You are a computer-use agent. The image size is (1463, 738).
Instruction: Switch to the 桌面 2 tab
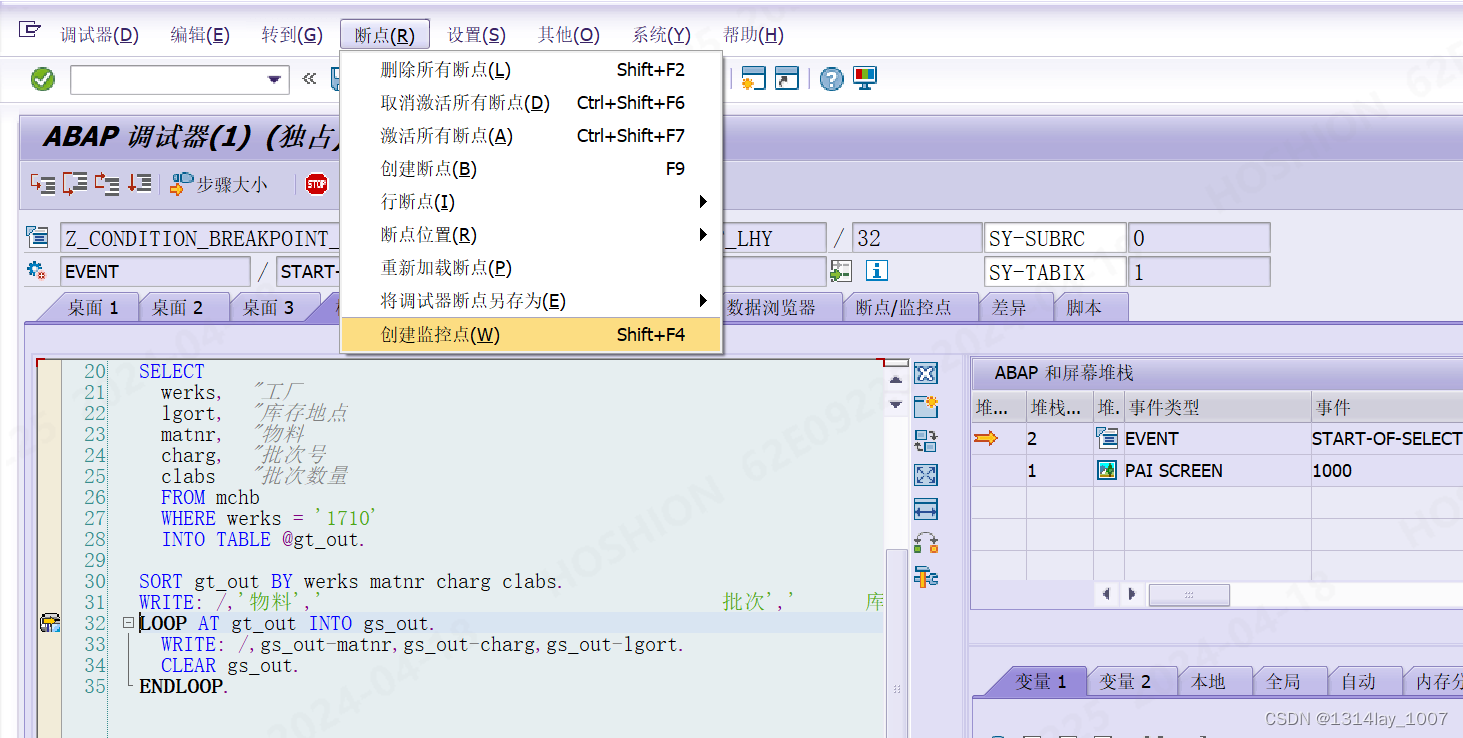click(177, 308)
